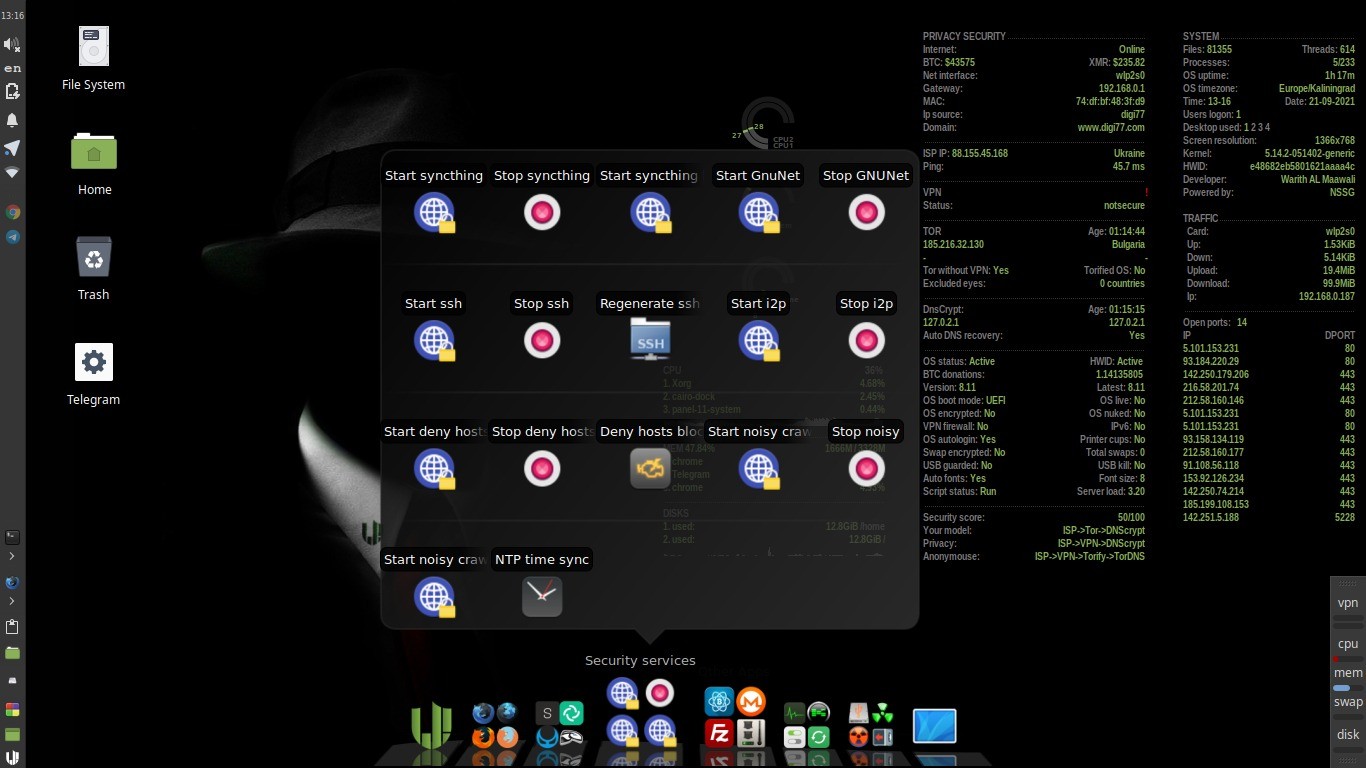Launch Stop syncthing from Security services popup
This screenshot has width=1366, height=768.
(542, 212)
